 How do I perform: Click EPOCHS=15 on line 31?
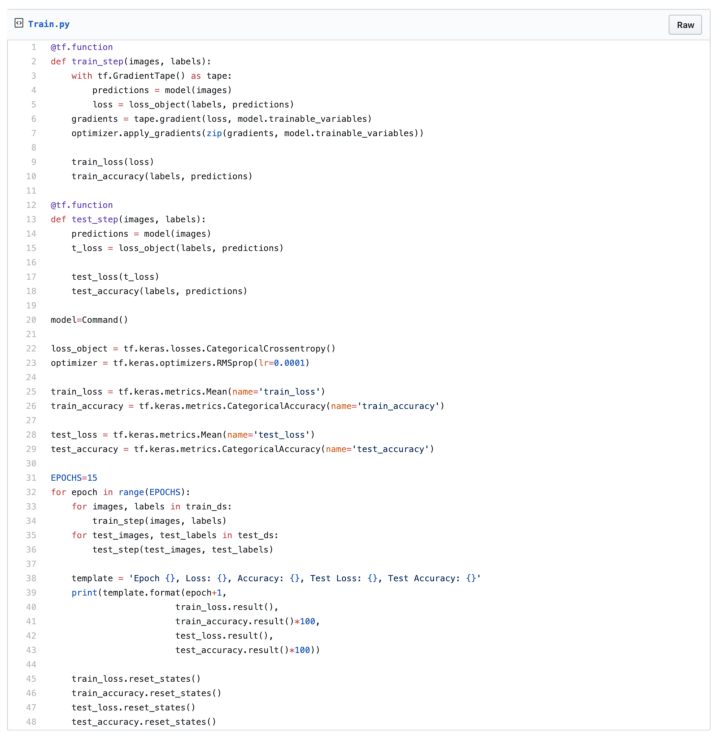[x=74, y=478]
